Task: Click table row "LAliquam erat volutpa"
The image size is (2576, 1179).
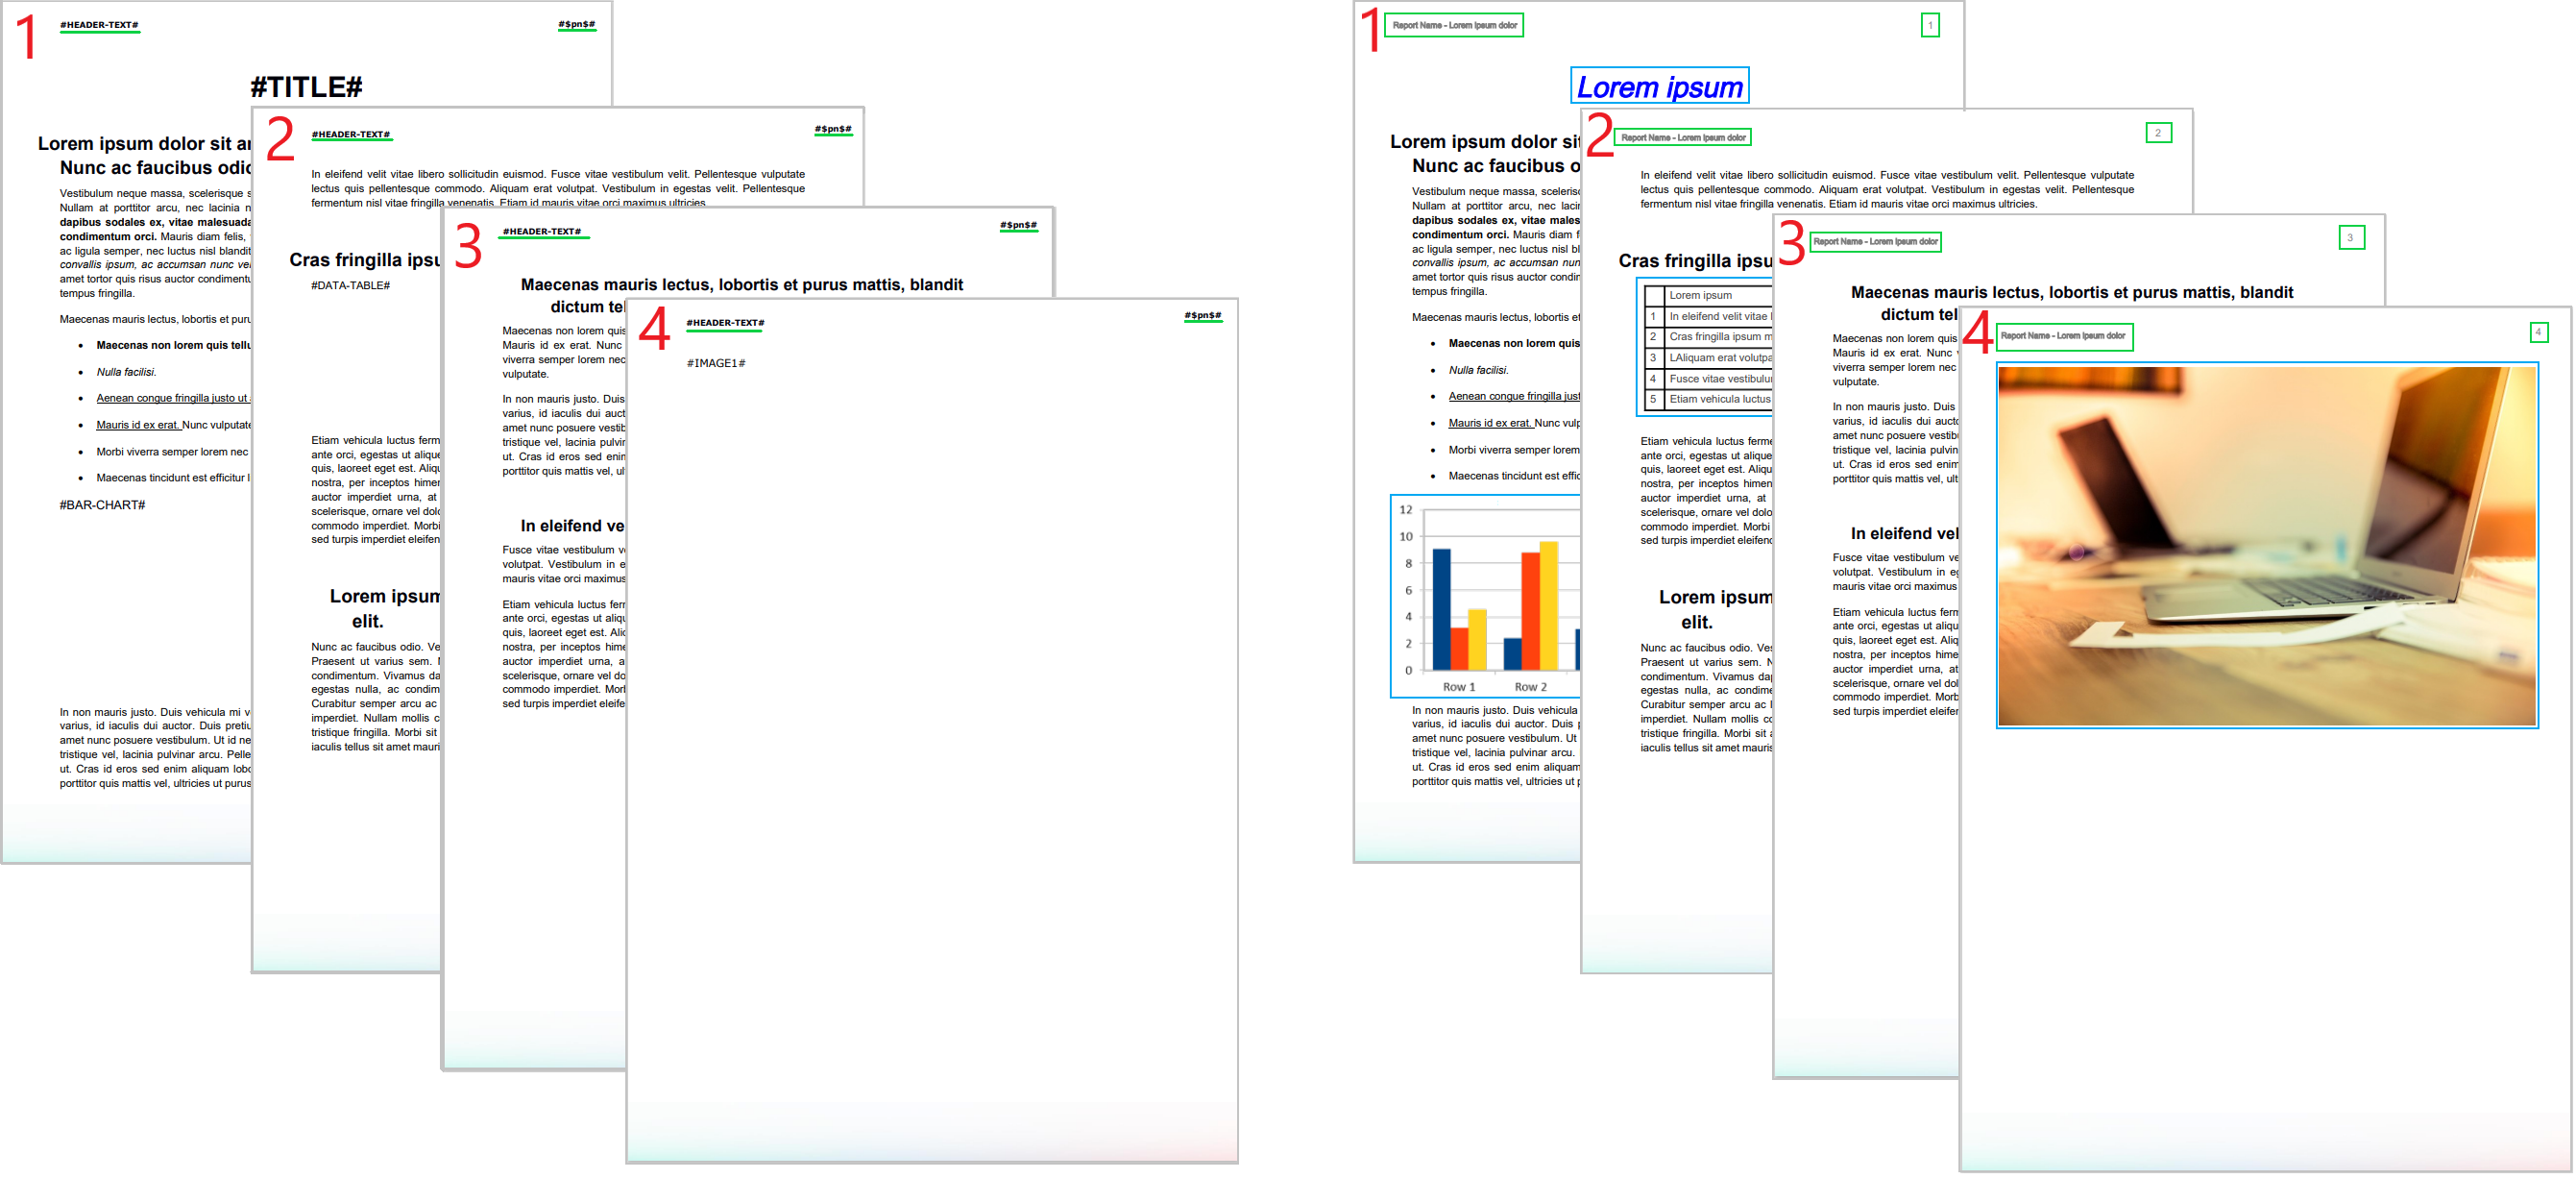Action: (1708, 357)
